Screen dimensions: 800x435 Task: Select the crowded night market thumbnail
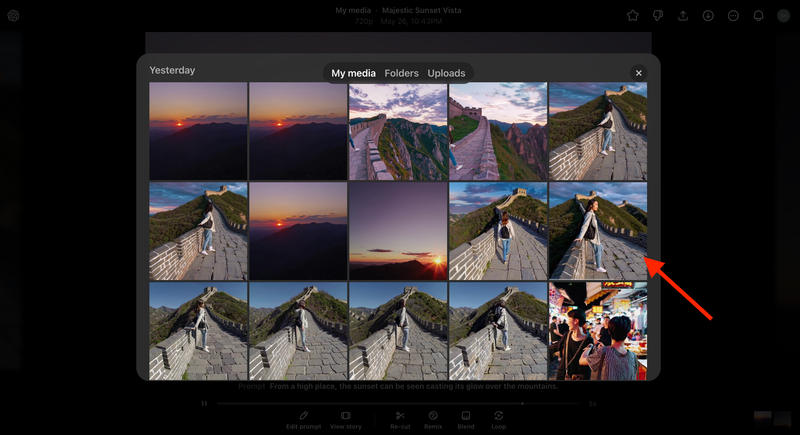[x=598, y=331]
